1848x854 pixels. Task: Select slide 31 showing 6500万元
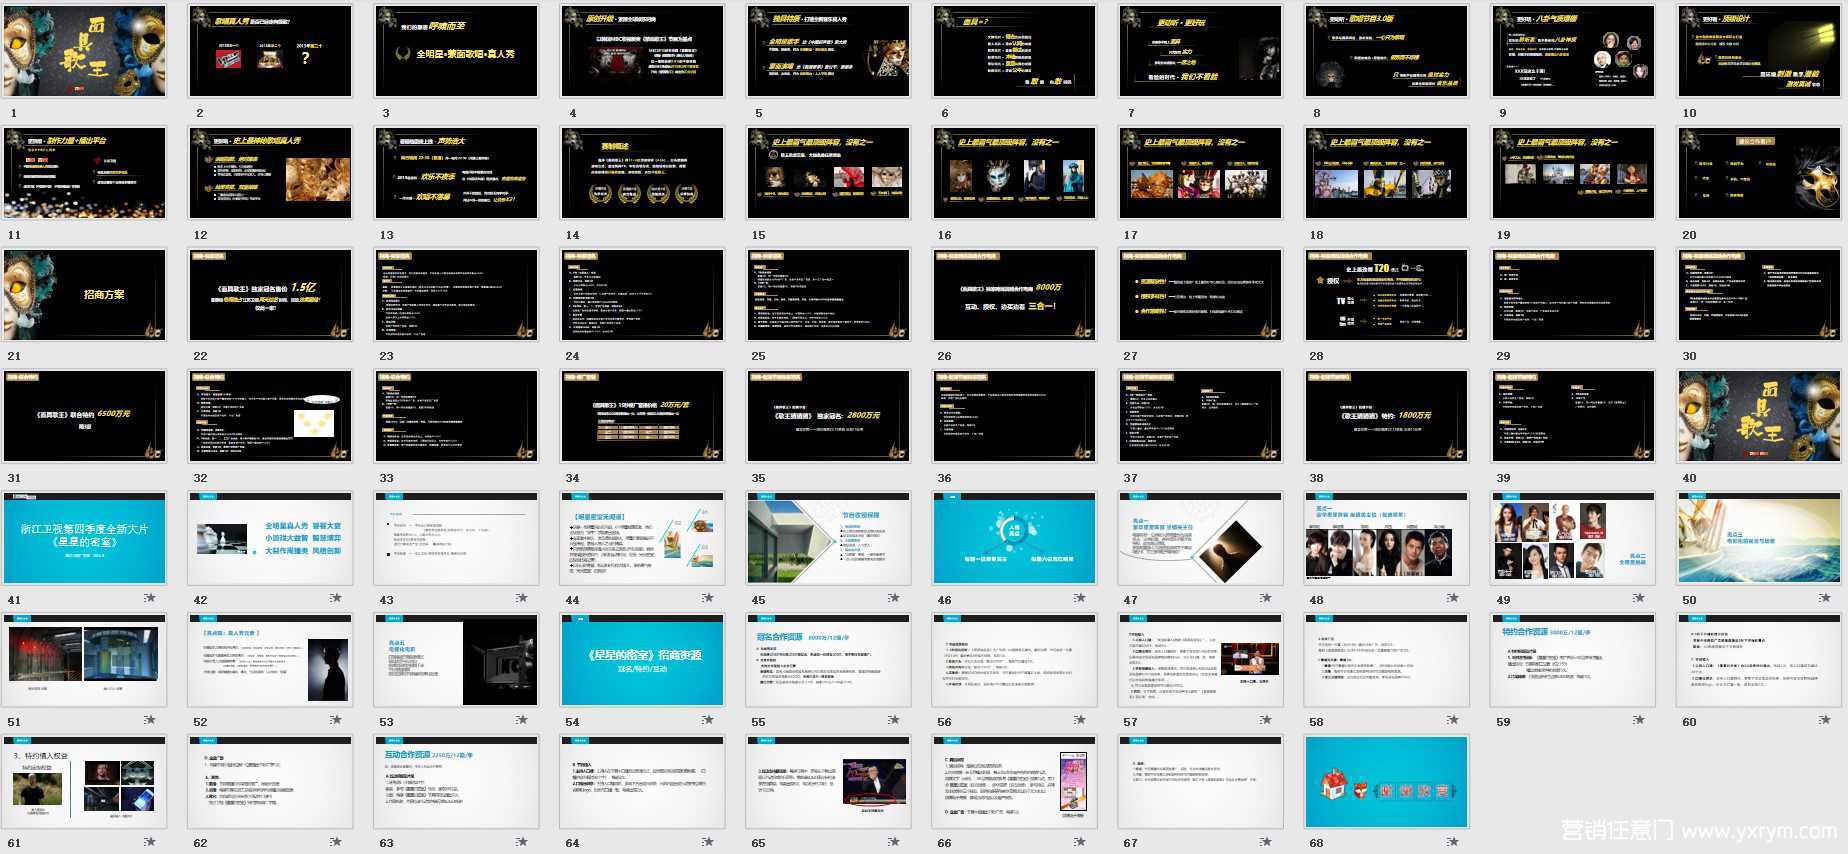click(x=84, y=416)
